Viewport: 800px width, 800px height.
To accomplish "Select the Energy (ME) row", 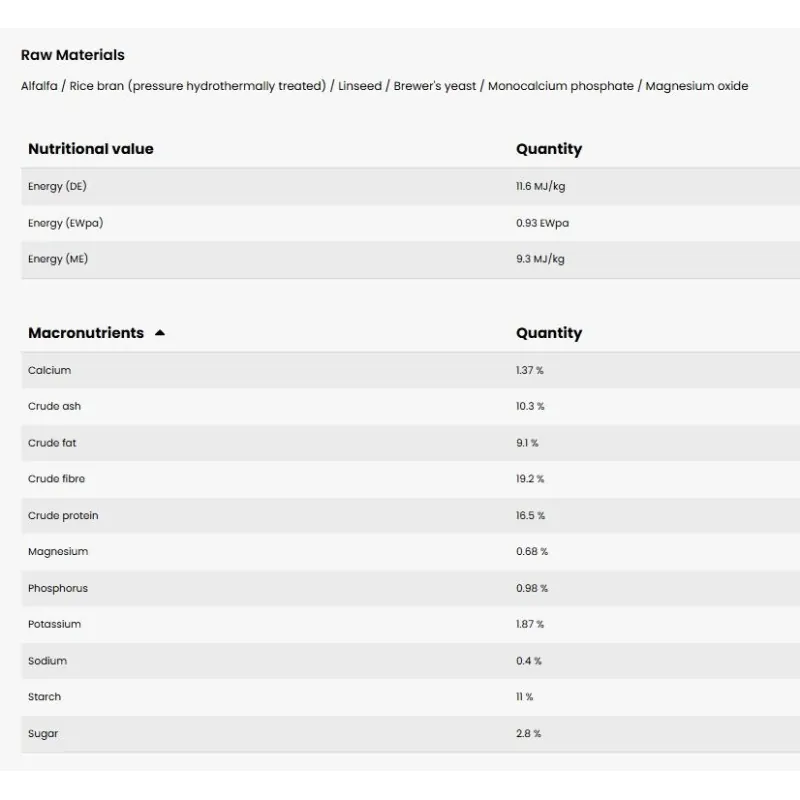I will 58,259.
